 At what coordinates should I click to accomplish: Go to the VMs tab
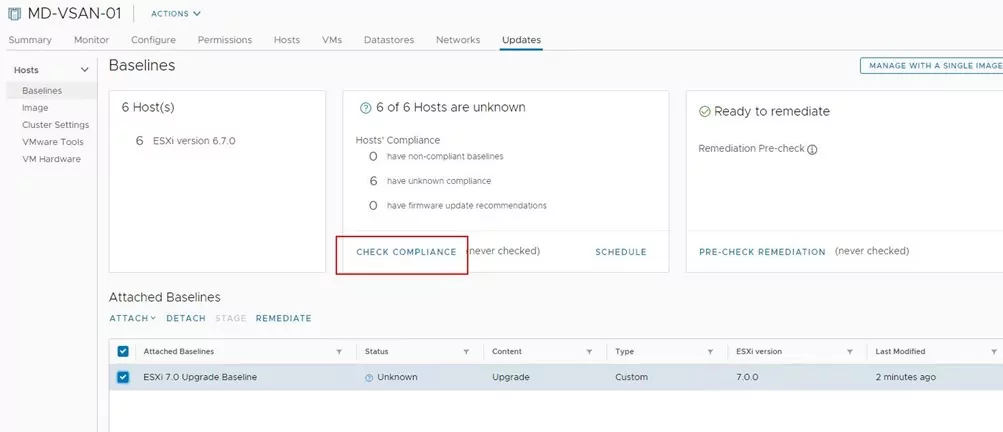332,40
